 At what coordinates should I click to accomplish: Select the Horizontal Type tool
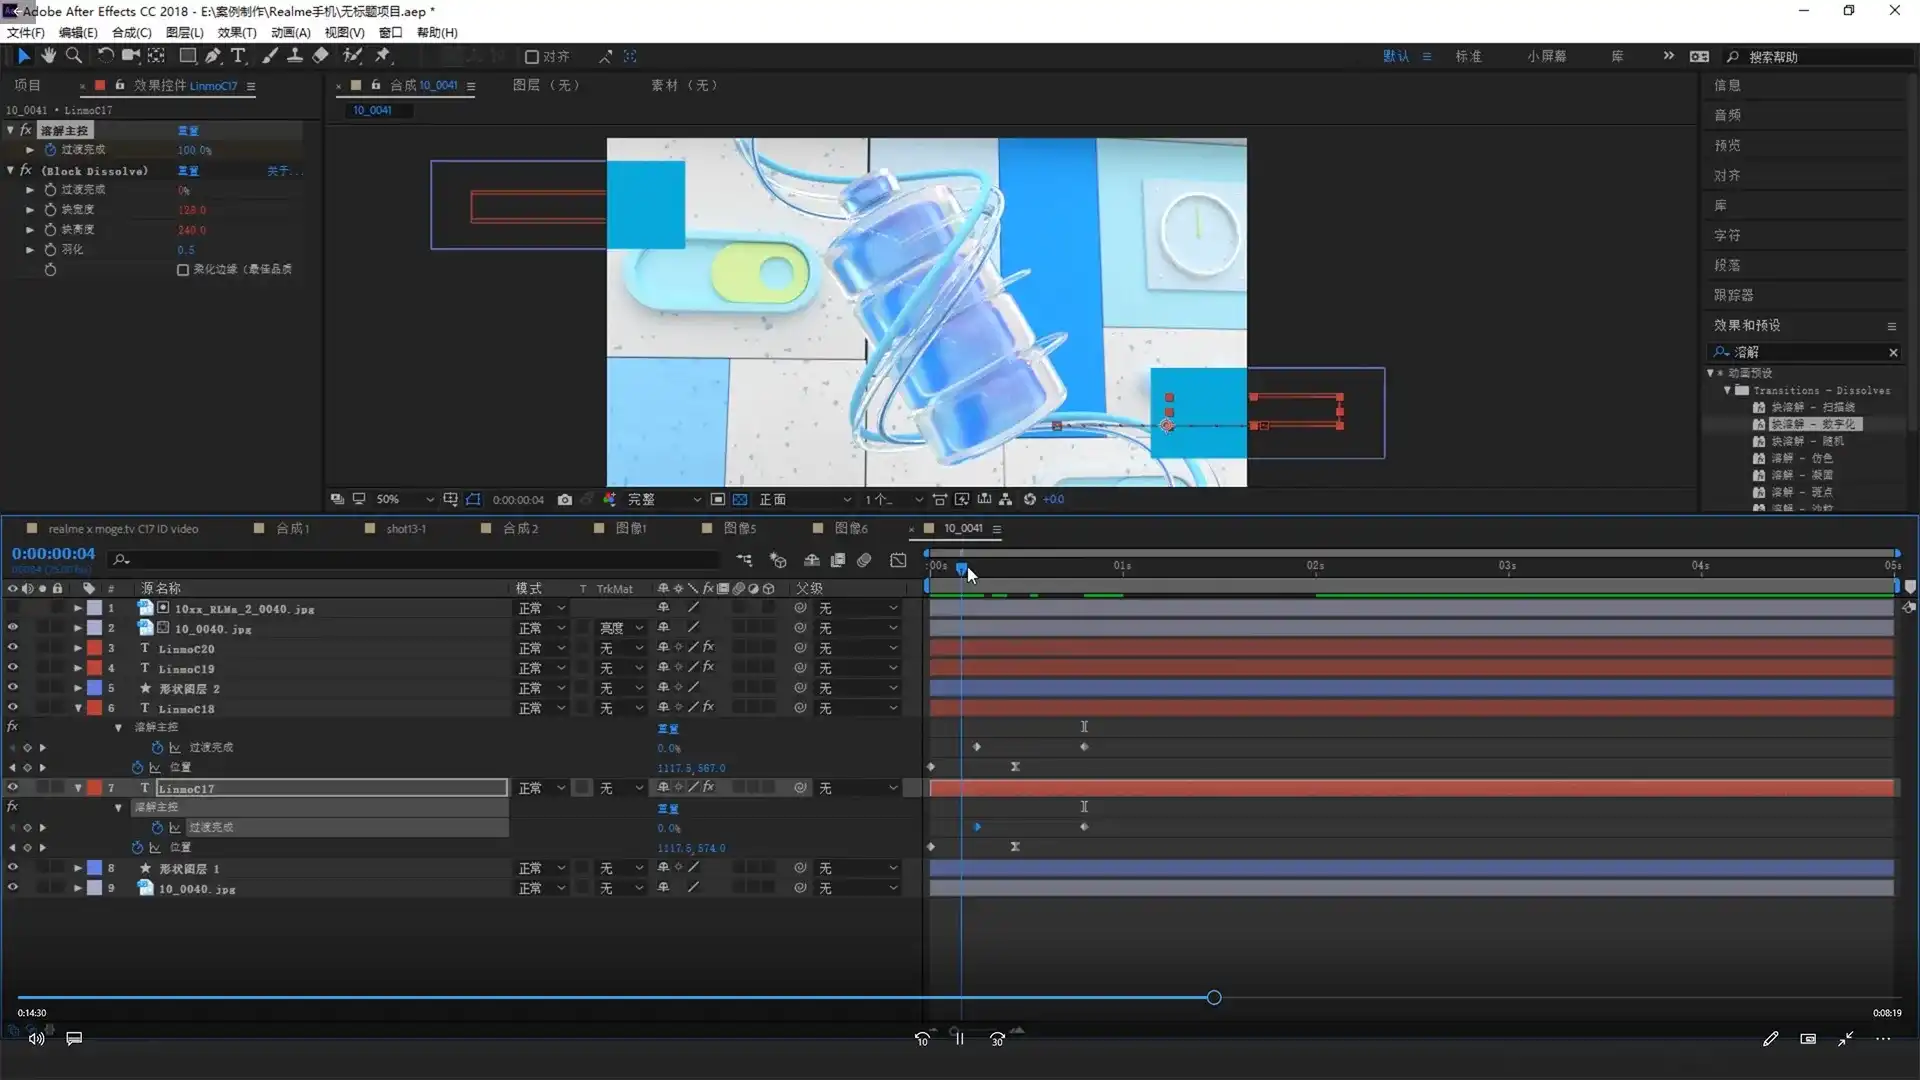(x=238, y=56)
